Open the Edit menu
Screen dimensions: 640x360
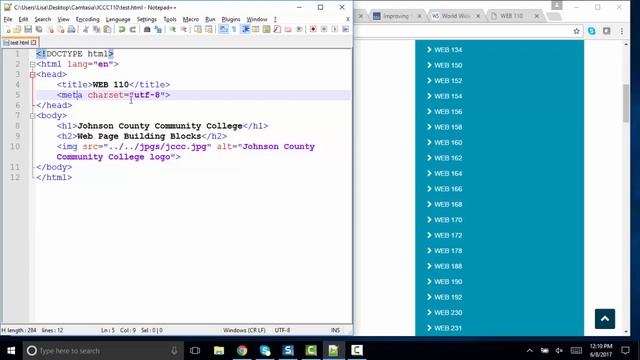23,19
